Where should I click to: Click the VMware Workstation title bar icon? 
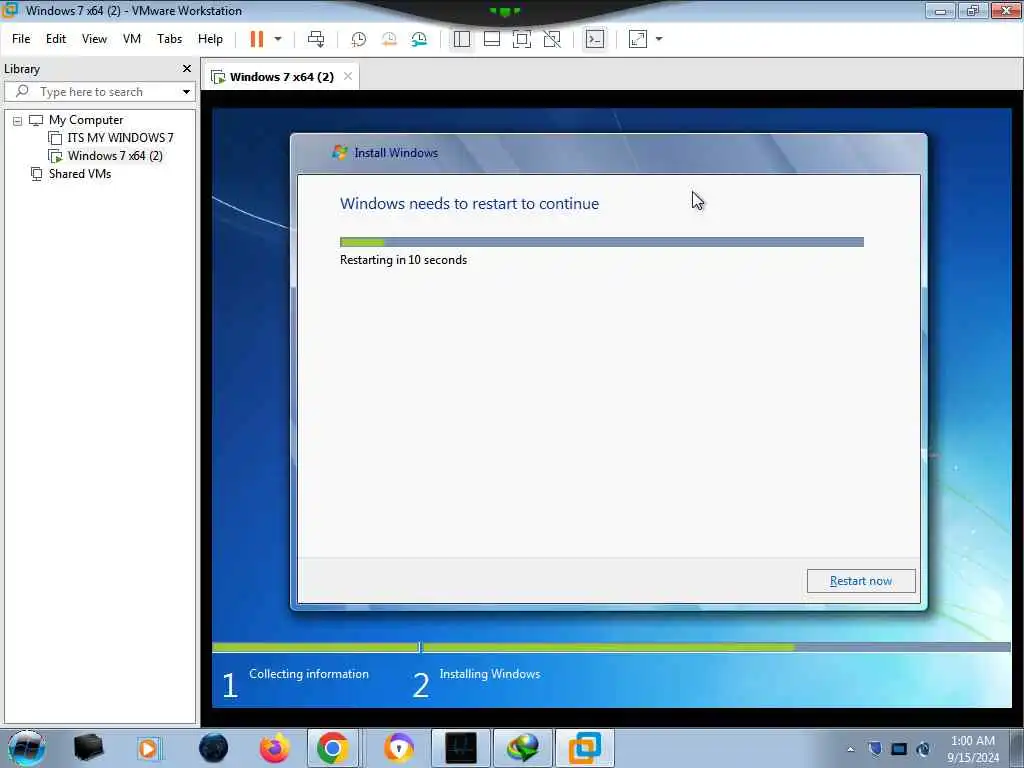(x=10, y=10)
